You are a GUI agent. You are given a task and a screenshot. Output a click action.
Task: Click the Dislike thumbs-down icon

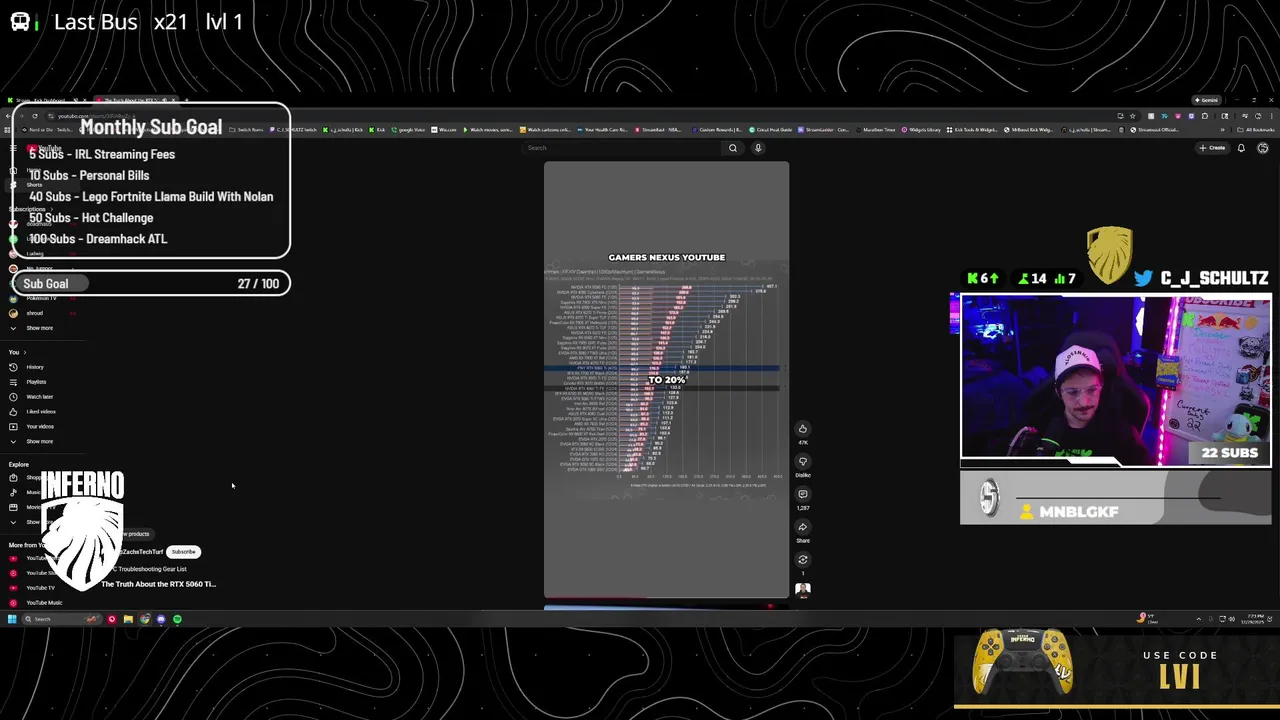pos(803,462)
